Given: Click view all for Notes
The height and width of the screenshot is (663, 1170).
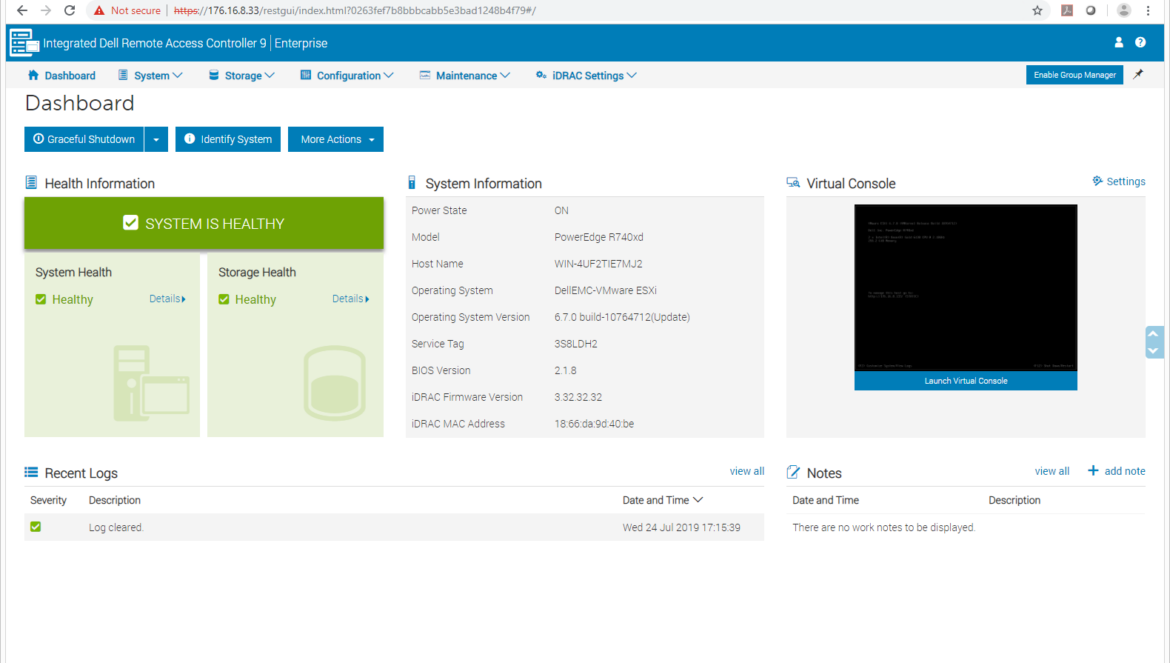Looking at the screenshot, I should 1052,471.
